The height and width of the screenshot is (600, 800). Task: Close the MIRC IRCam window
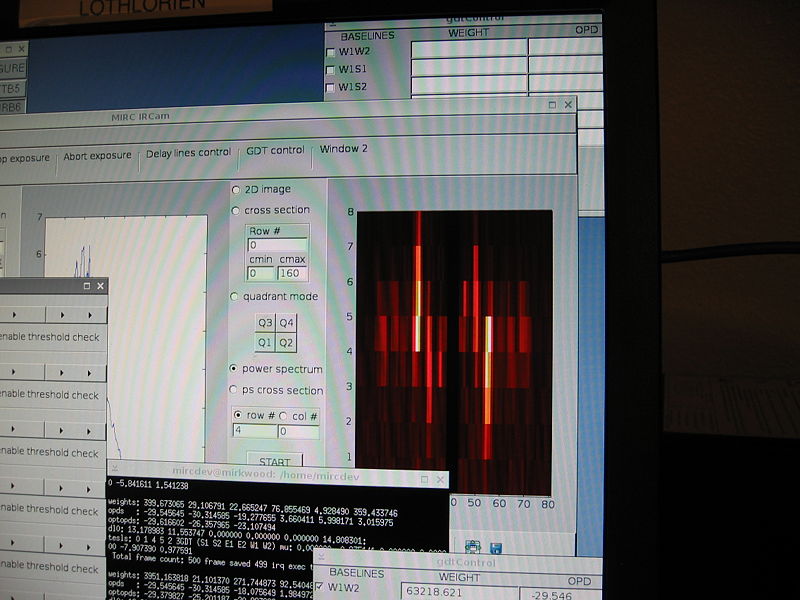coord(568,104)
